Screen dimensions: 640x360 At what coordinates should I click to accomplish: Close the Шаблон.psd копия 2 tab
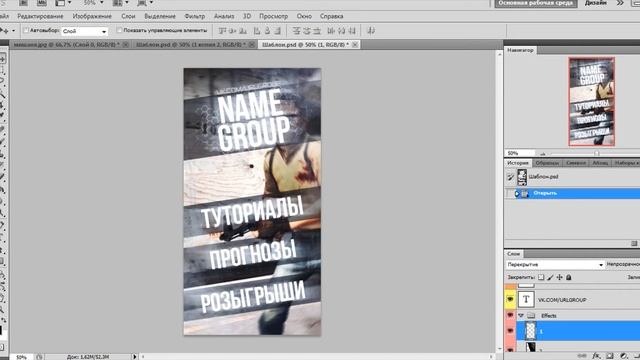click(252, 44)
